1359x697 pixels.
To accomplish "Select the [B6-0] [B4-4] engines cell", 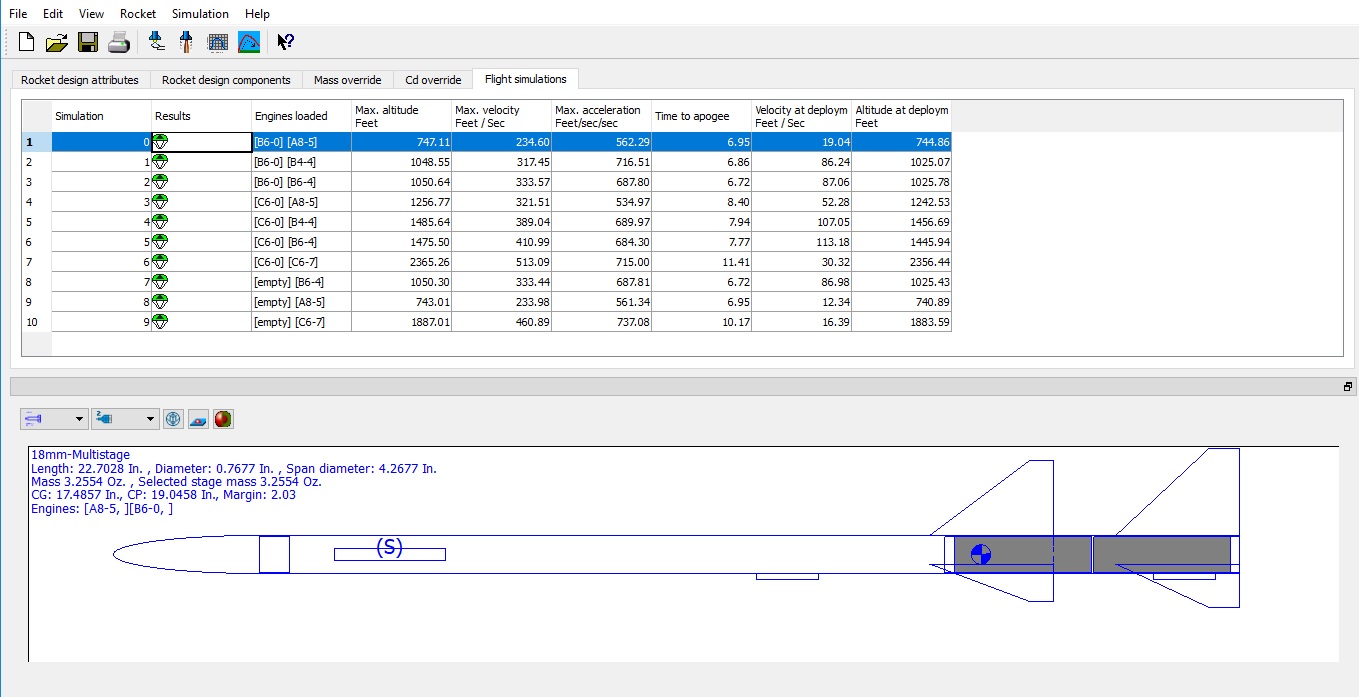I will click(301, 162).
